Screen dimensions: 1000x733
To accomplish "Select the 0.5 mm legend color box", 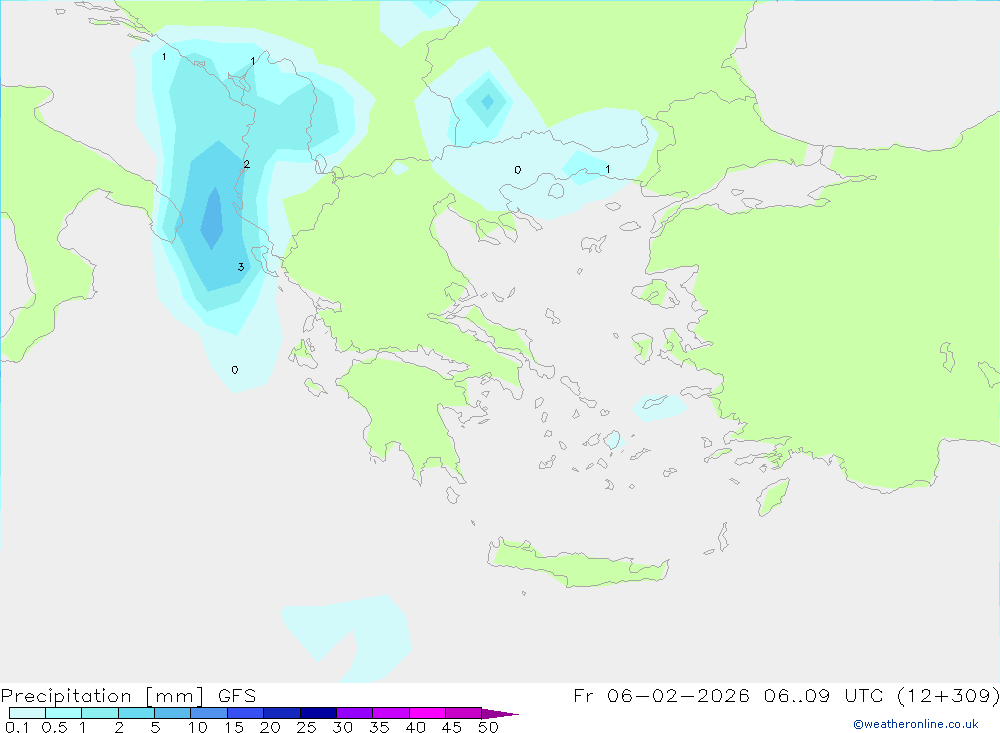I will (x=64, y=713).
